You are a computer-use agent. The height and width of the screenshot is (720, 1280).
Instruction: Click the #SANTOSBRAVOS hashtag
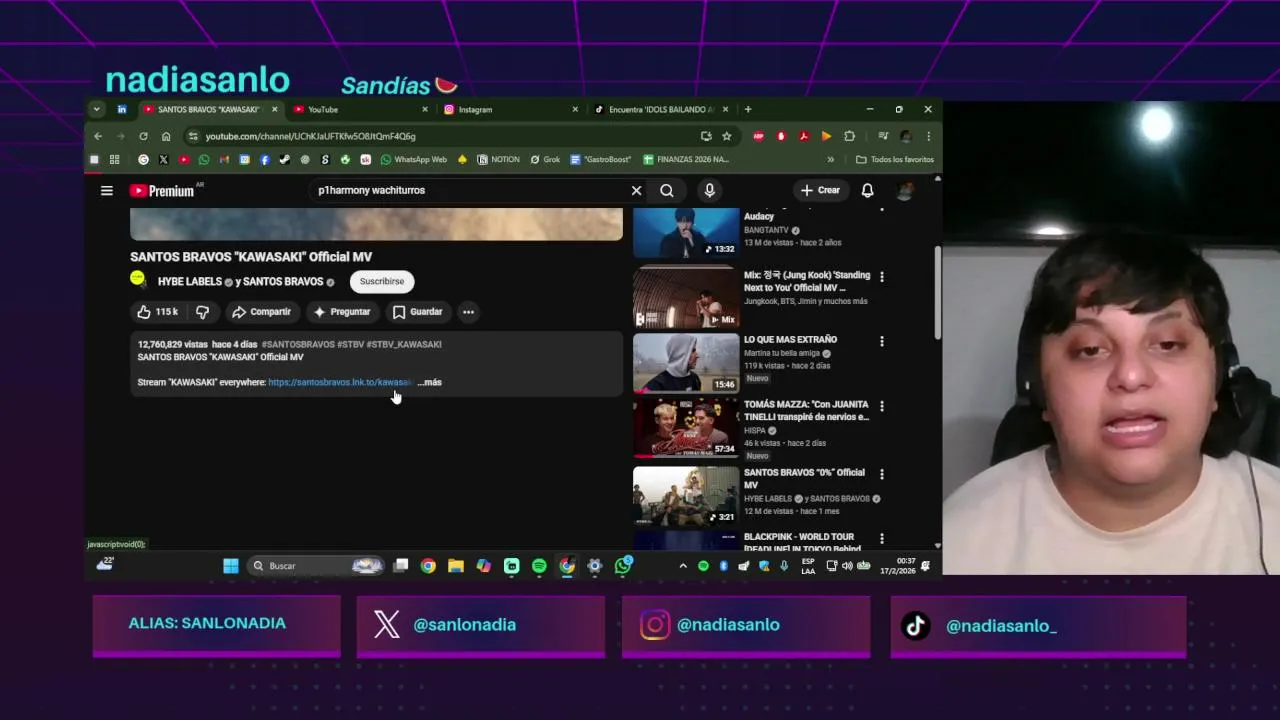tap(298, 344)
